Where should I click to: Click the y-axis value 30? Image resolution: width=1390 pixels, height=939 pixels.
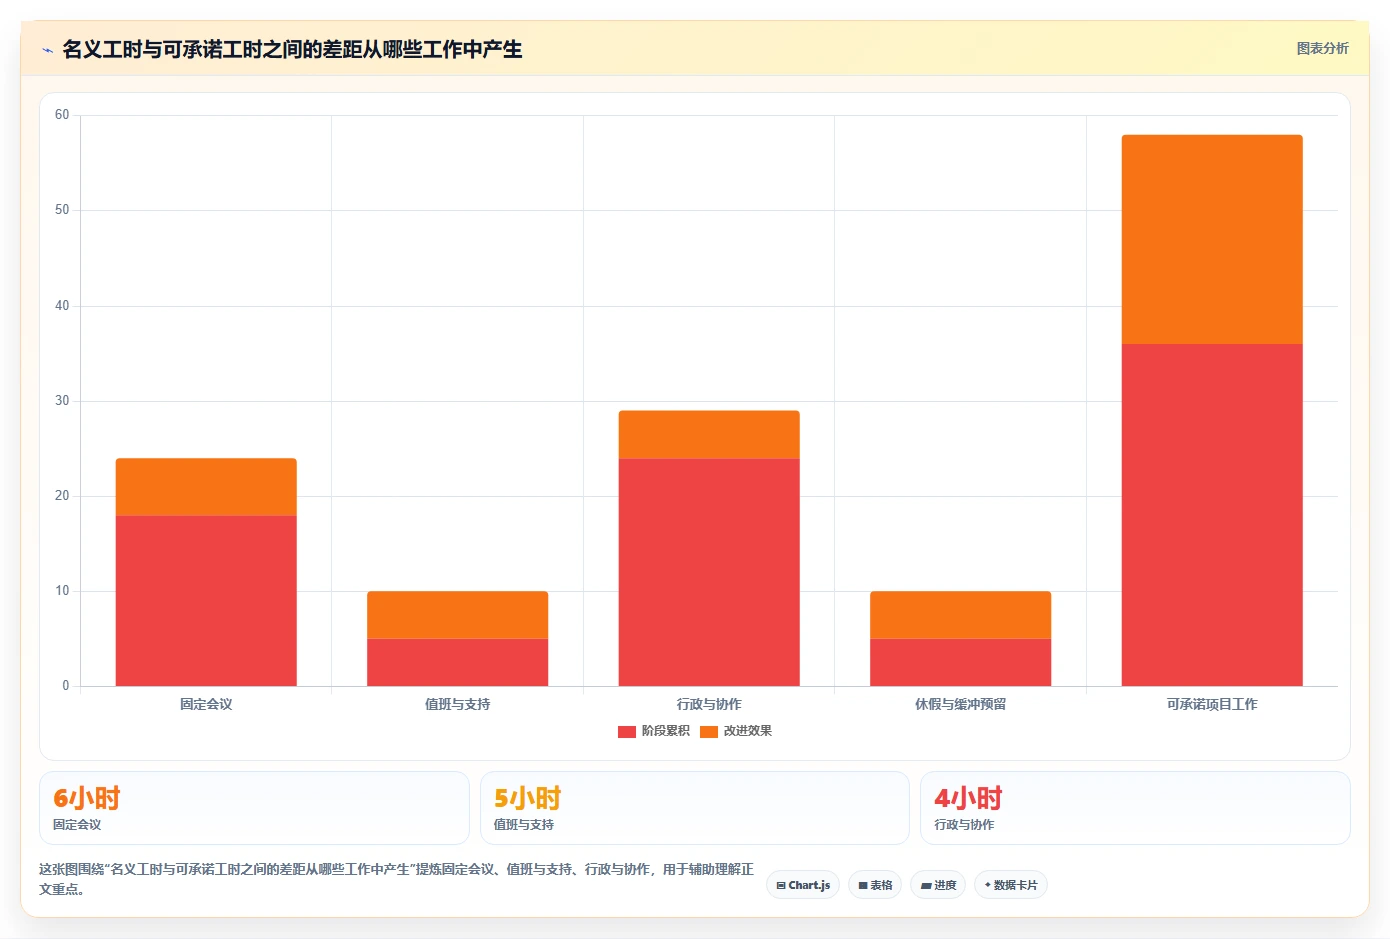(x=62, y=400)
